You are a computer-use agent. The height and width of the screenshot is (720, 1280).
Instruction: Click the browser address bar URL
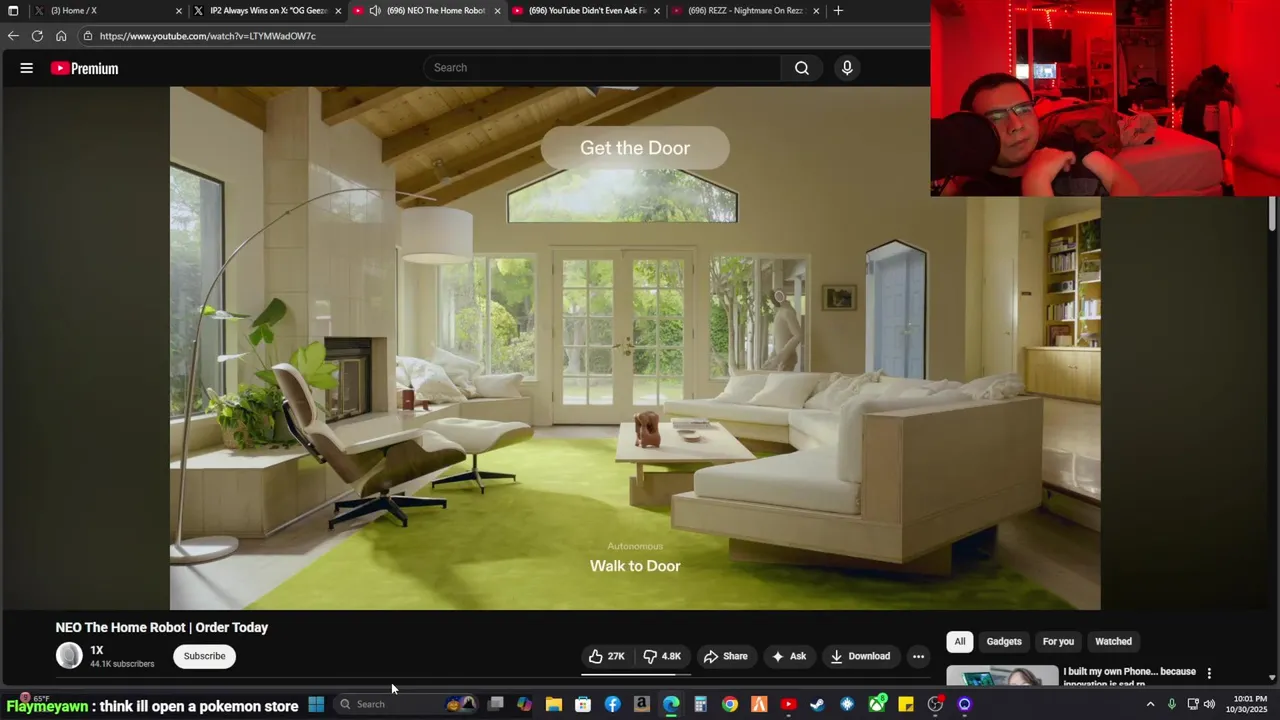pos(208,36)
